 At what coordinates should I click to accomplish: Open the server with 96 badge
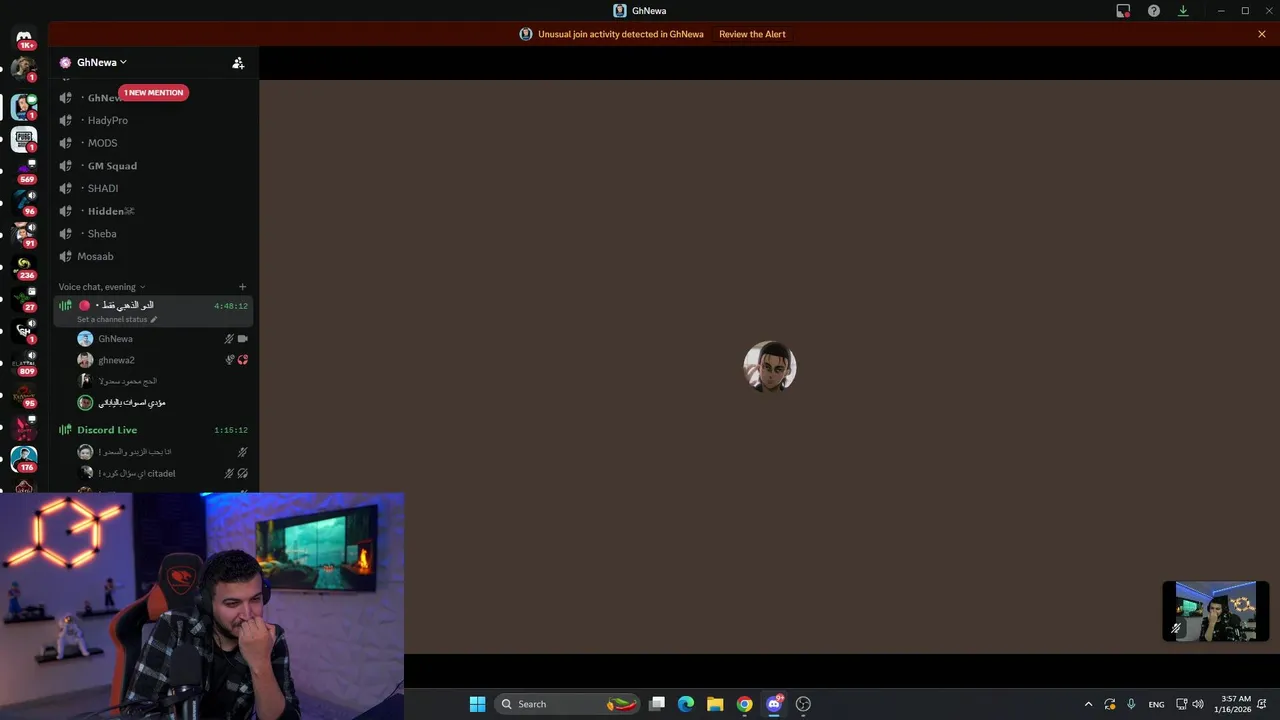[x=24, y=202]
